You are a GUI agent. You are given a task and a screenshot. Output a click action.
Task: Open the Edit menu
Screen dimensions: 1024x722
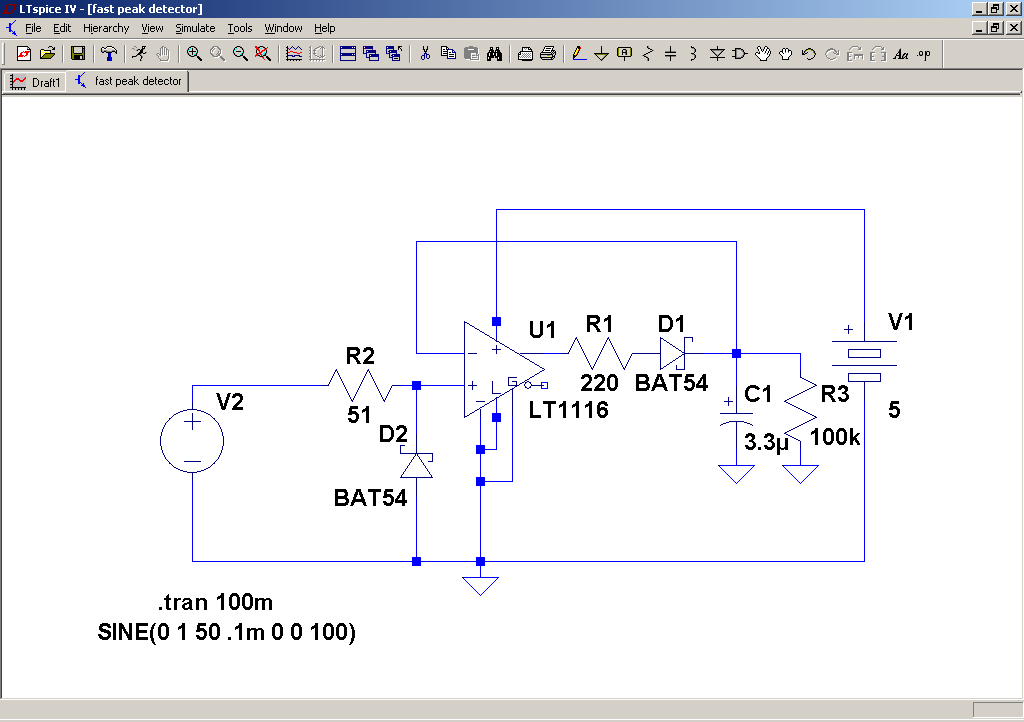(62, 28)
